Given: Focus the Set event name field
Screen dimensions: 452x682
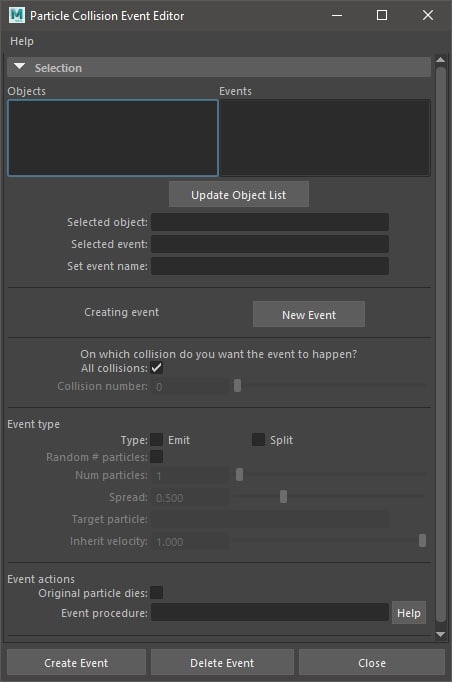Looking at the screenshot, I should (x=270, y=266).
